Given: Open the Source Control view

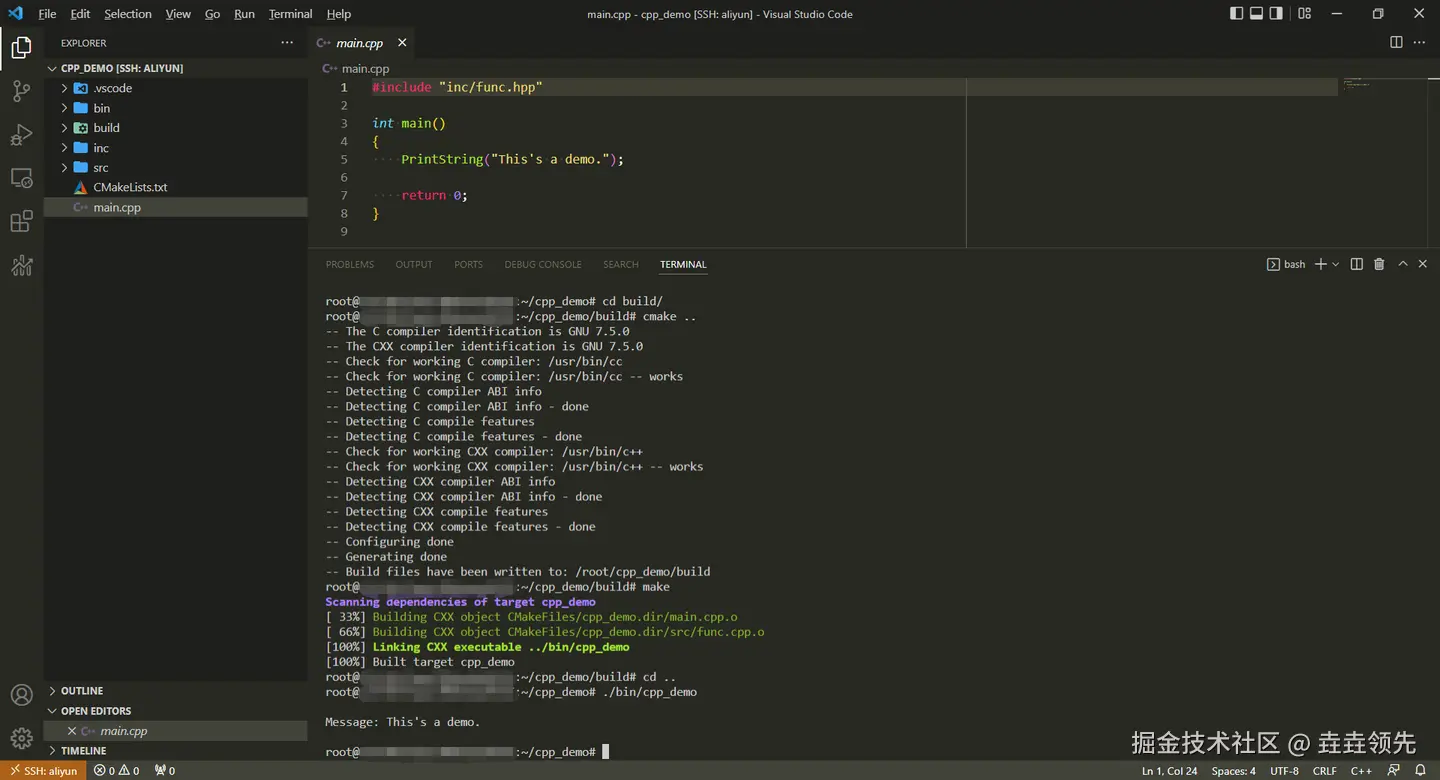Looking at the screenshot, I should (21, 91).
